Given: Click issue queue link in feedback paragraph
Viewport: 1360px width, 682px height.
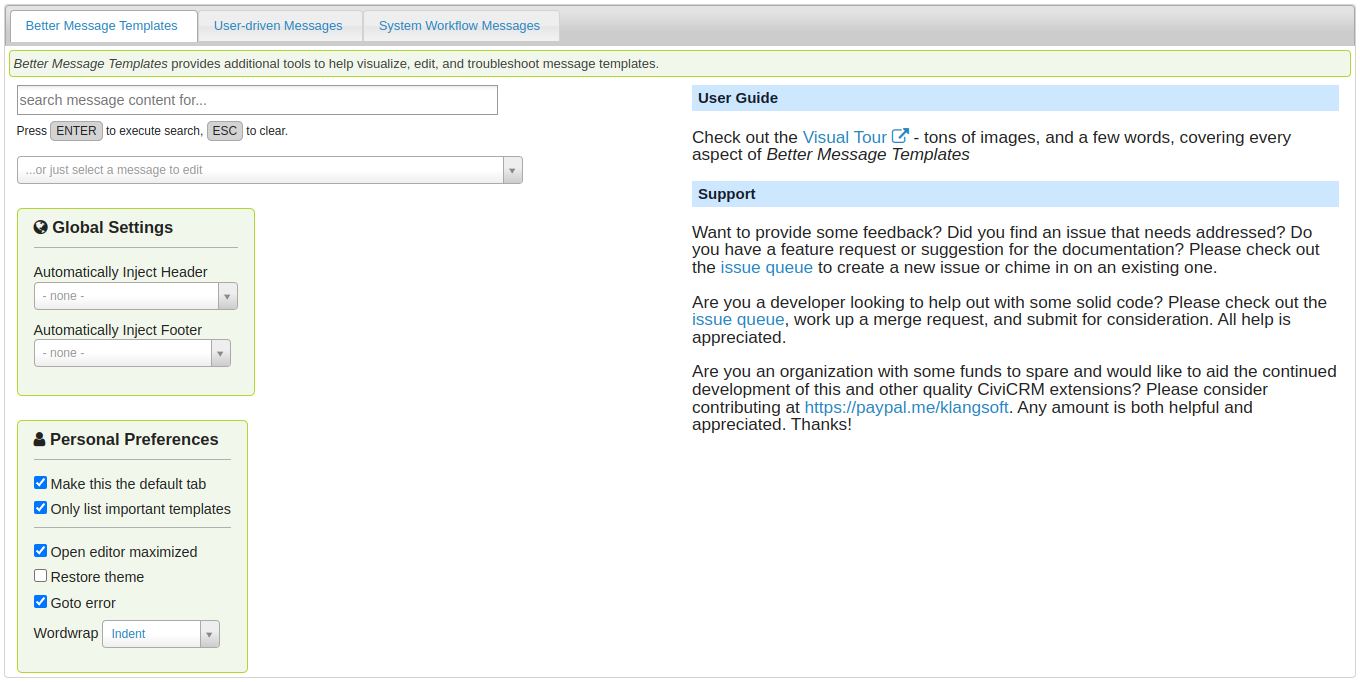Looking at the screenshot, I should (x=766, y=268).
